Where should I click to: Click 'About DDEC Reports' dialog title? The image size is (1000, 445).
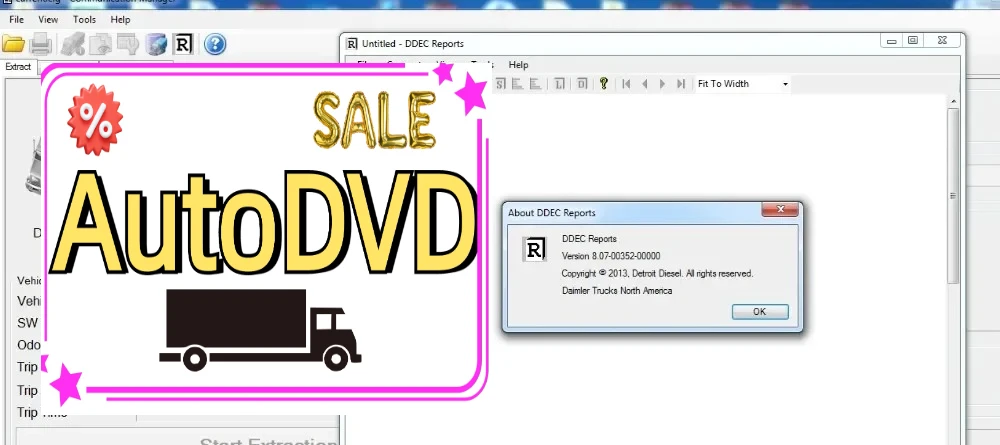coord(552,213)
